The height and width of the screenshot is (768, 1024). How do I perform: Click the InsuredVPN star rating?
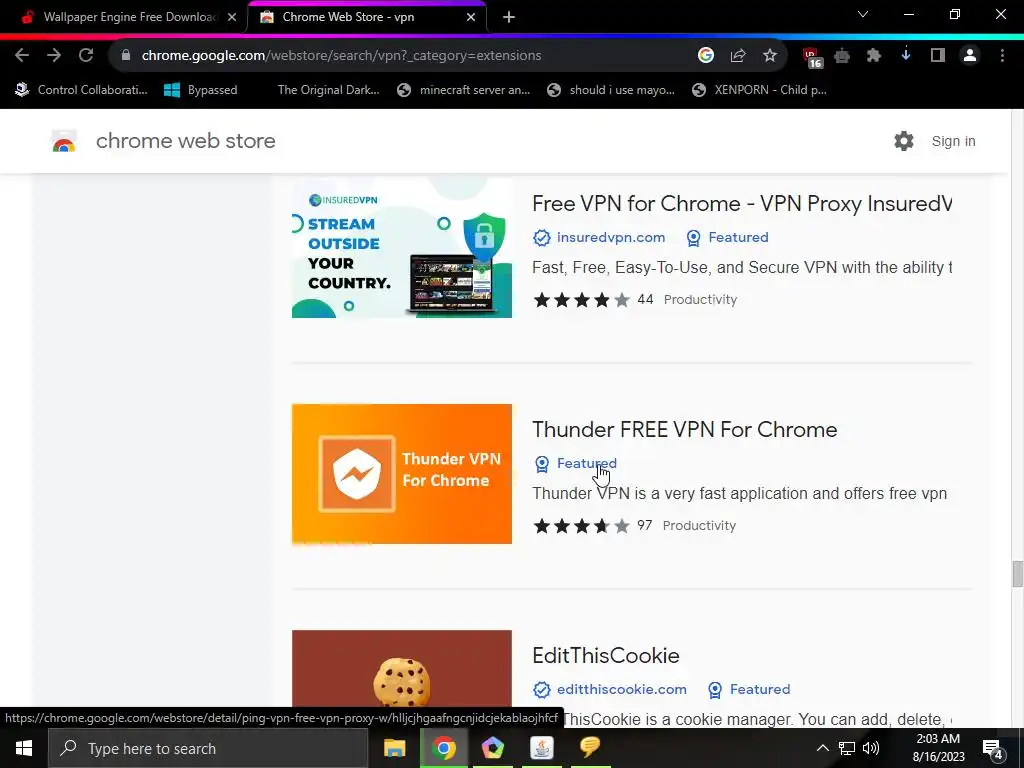582,300
